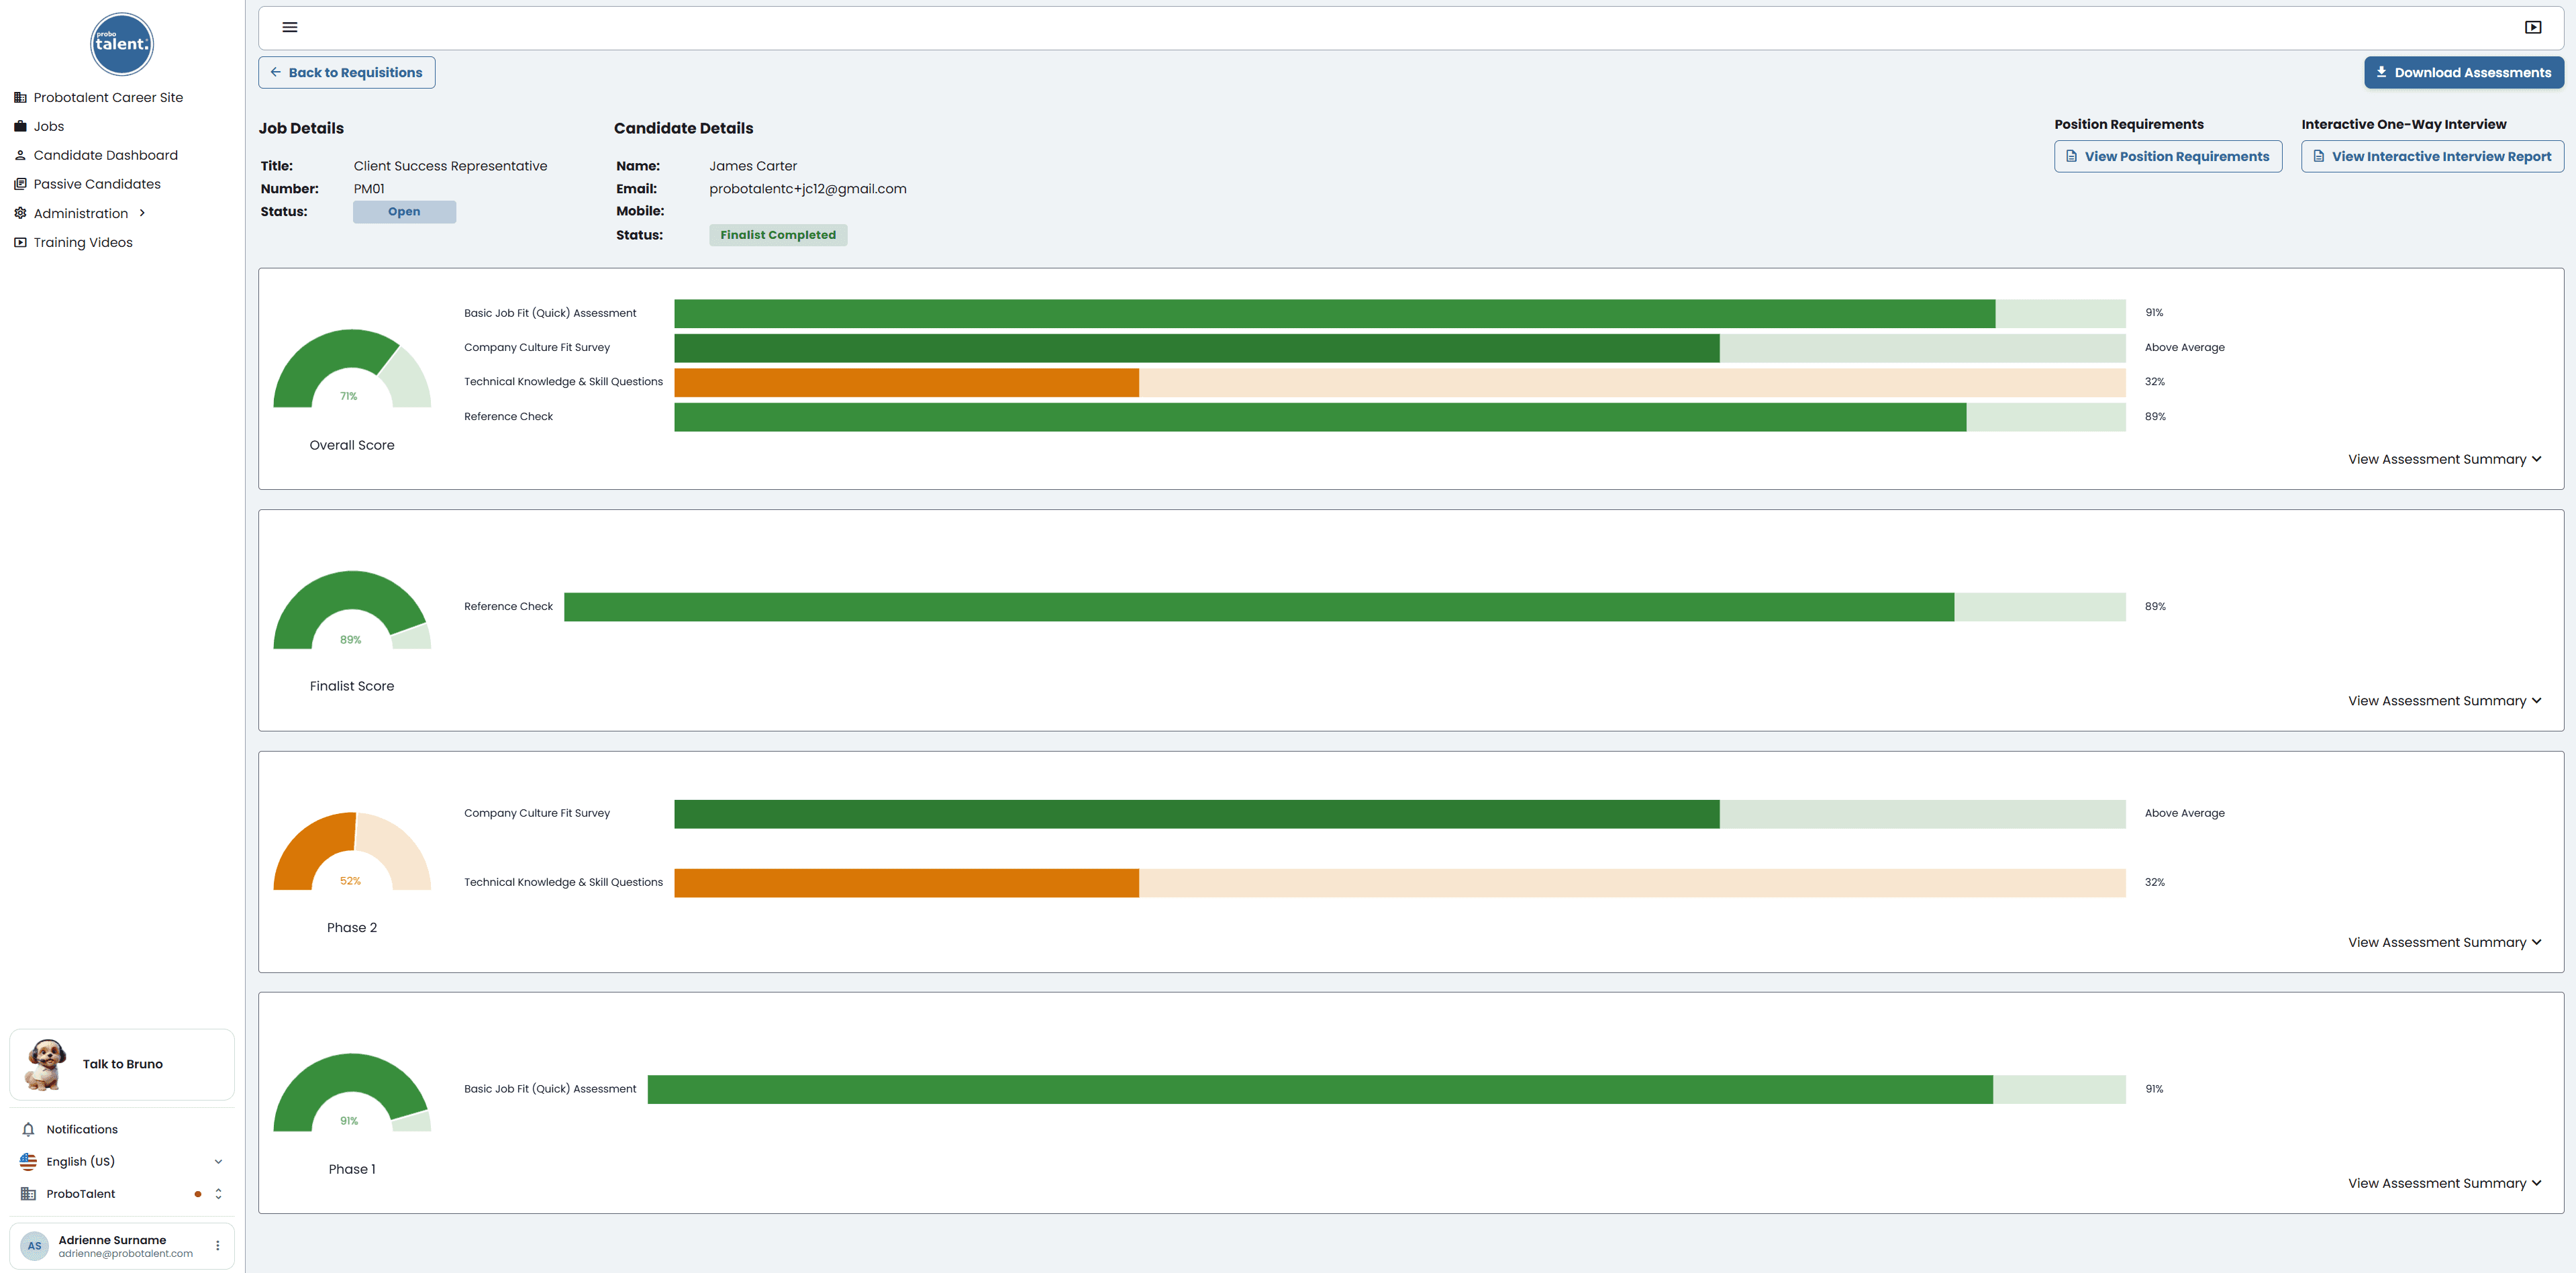Click the ProboTalent logo
Image resolution: width=2576 pixels, height=1273 pixels.
point(122,44)
